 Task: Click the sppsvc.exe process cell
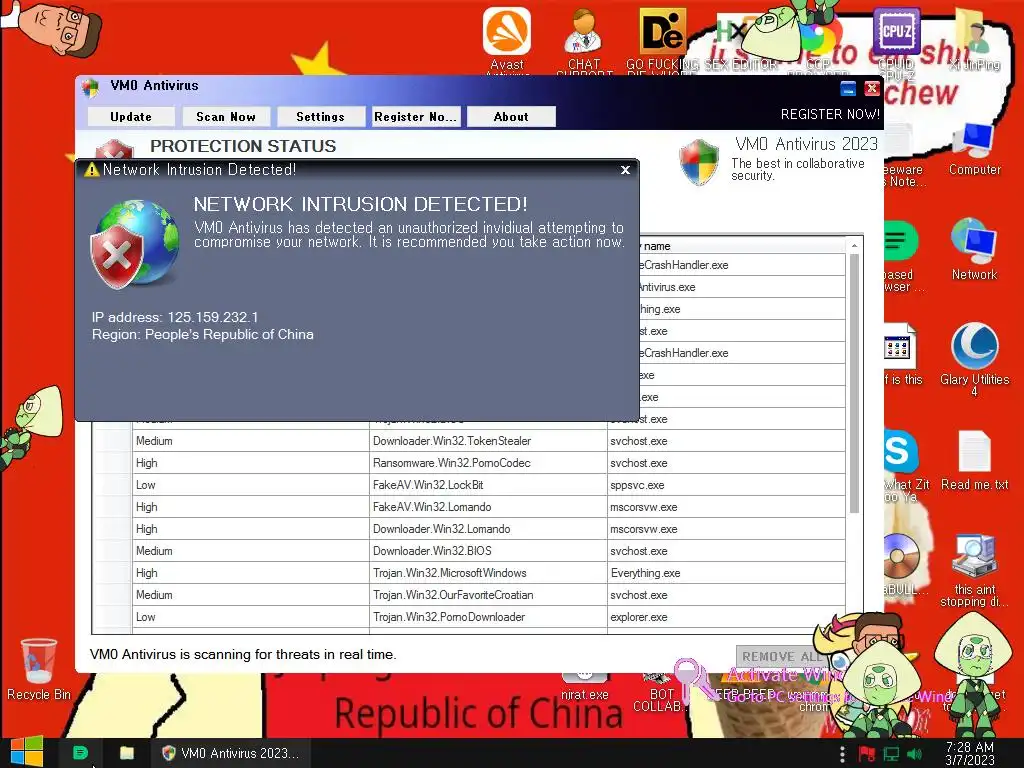click(x=726, y=485)
